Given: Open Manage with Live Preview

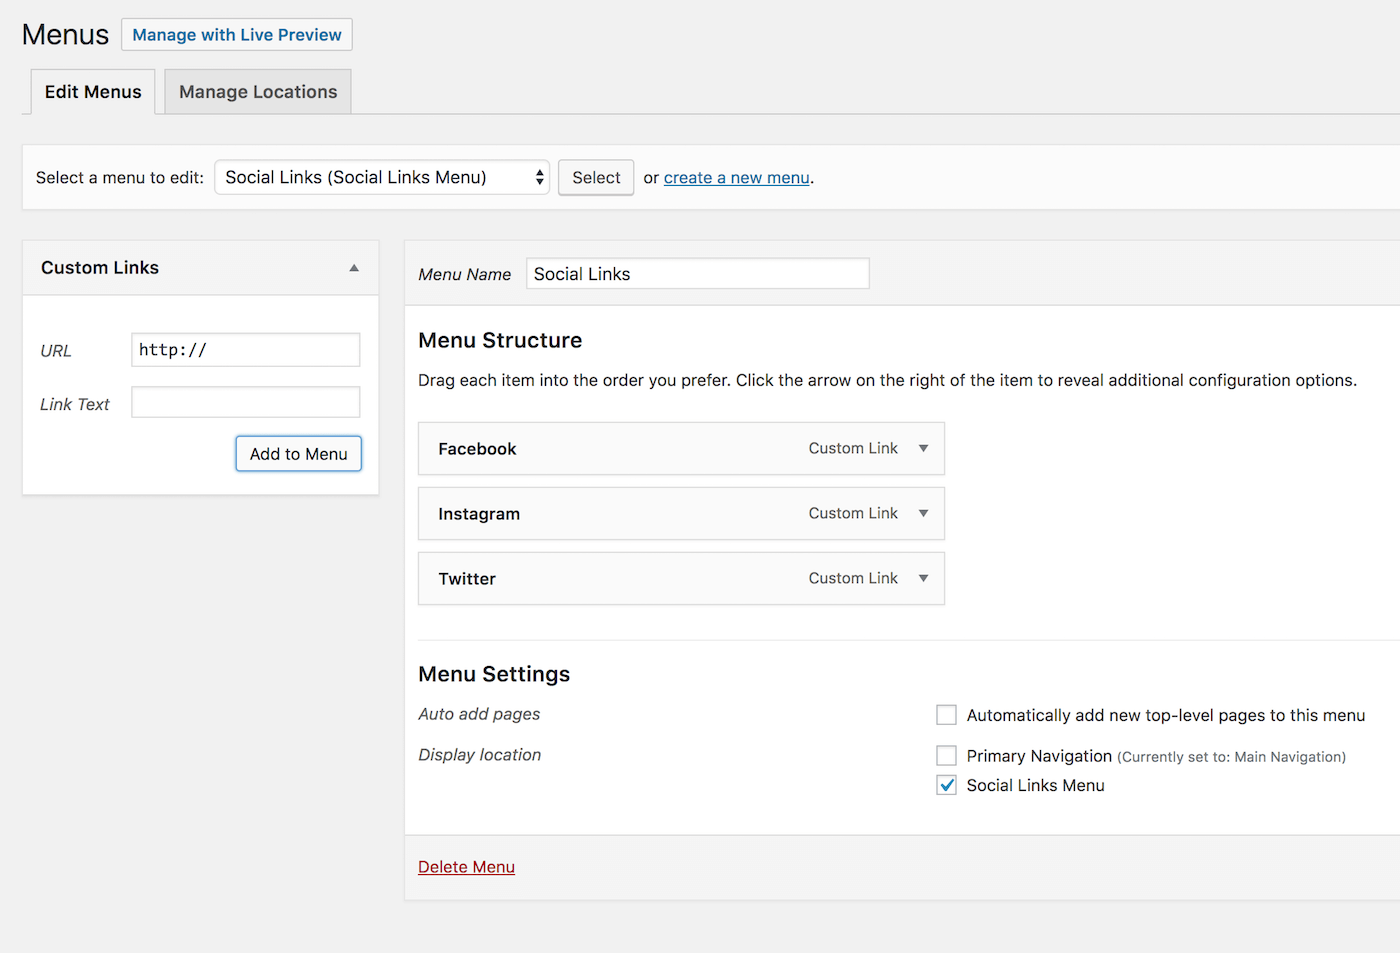Looking at the screenshot, I should (x=237, y=35).
